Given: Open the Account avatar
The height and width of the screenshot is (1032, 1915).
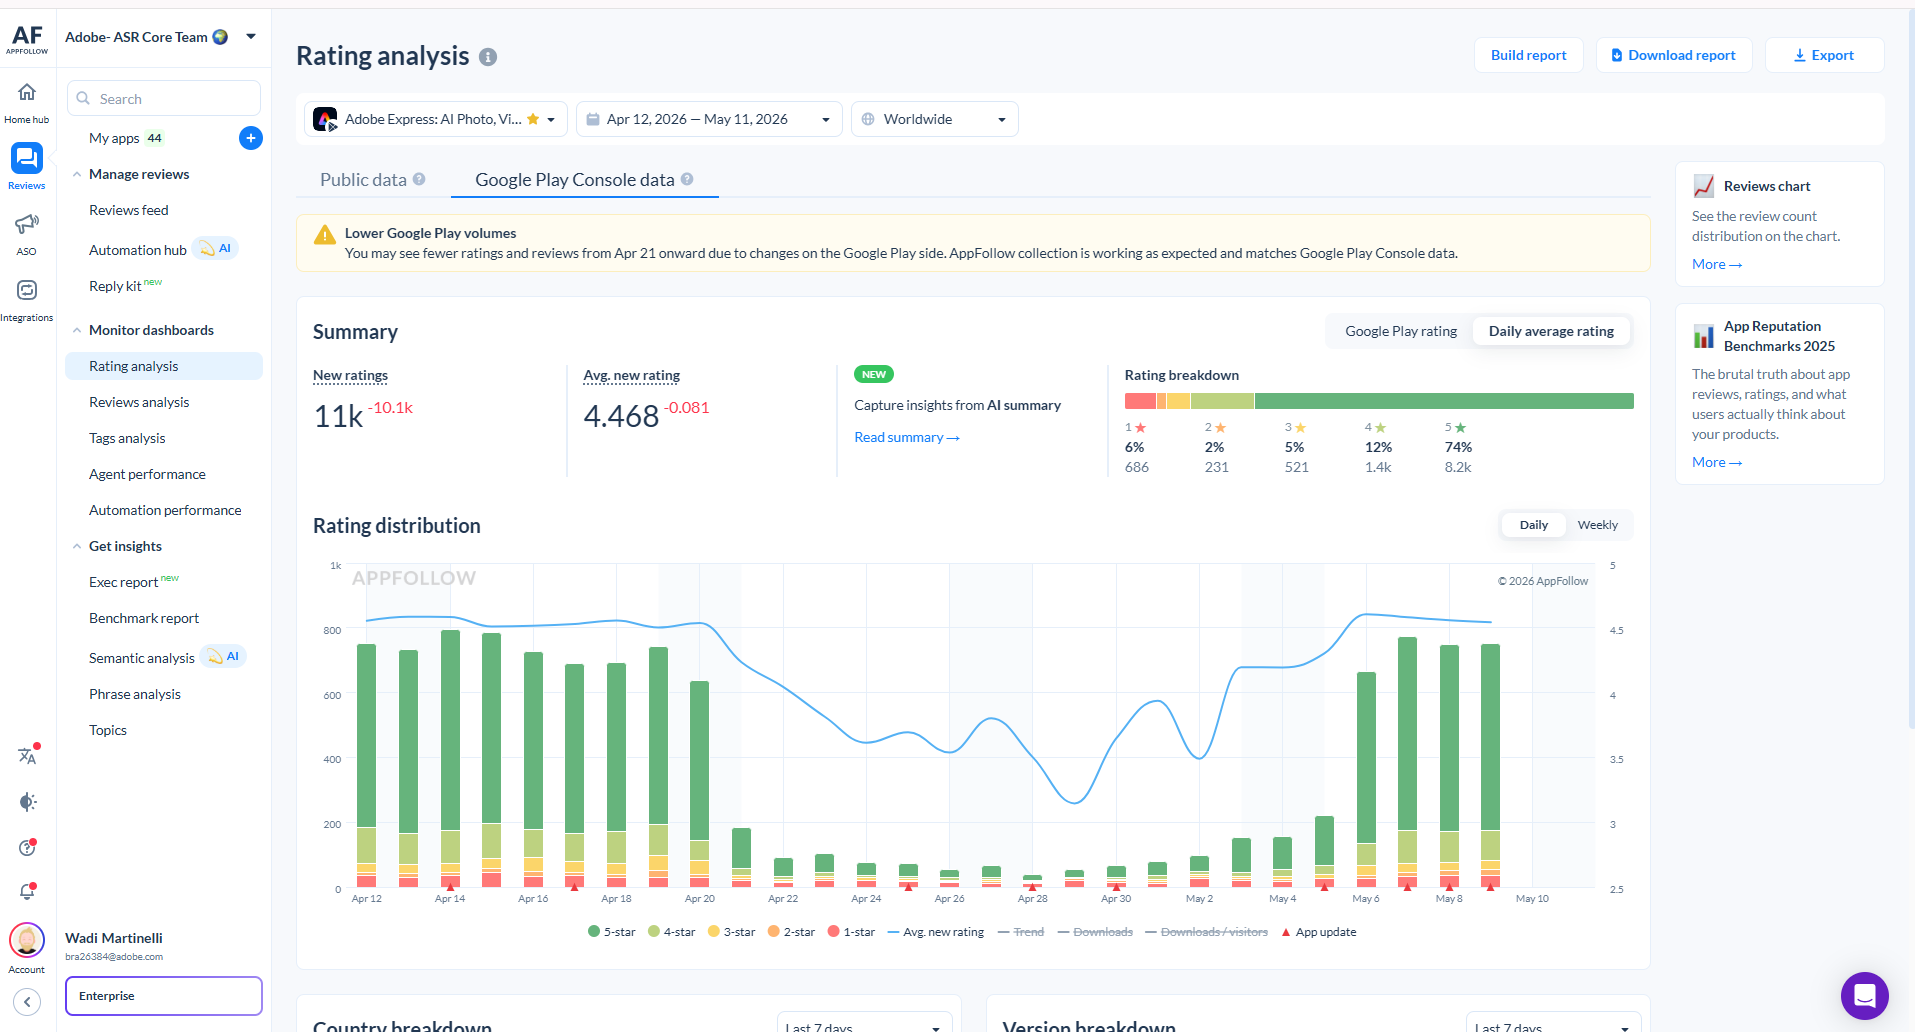Looking at the screenshot, I should click(27, 940).
